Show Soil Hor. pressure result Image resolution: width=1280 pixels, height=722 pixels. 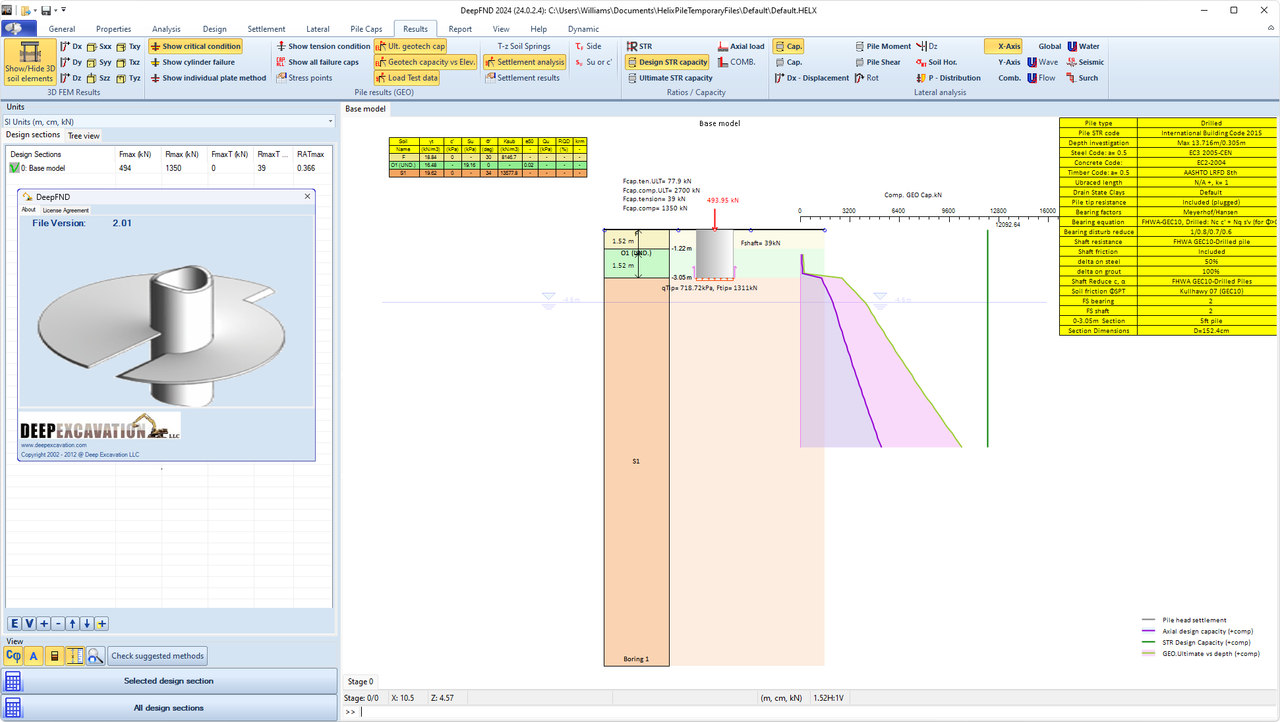936,62
